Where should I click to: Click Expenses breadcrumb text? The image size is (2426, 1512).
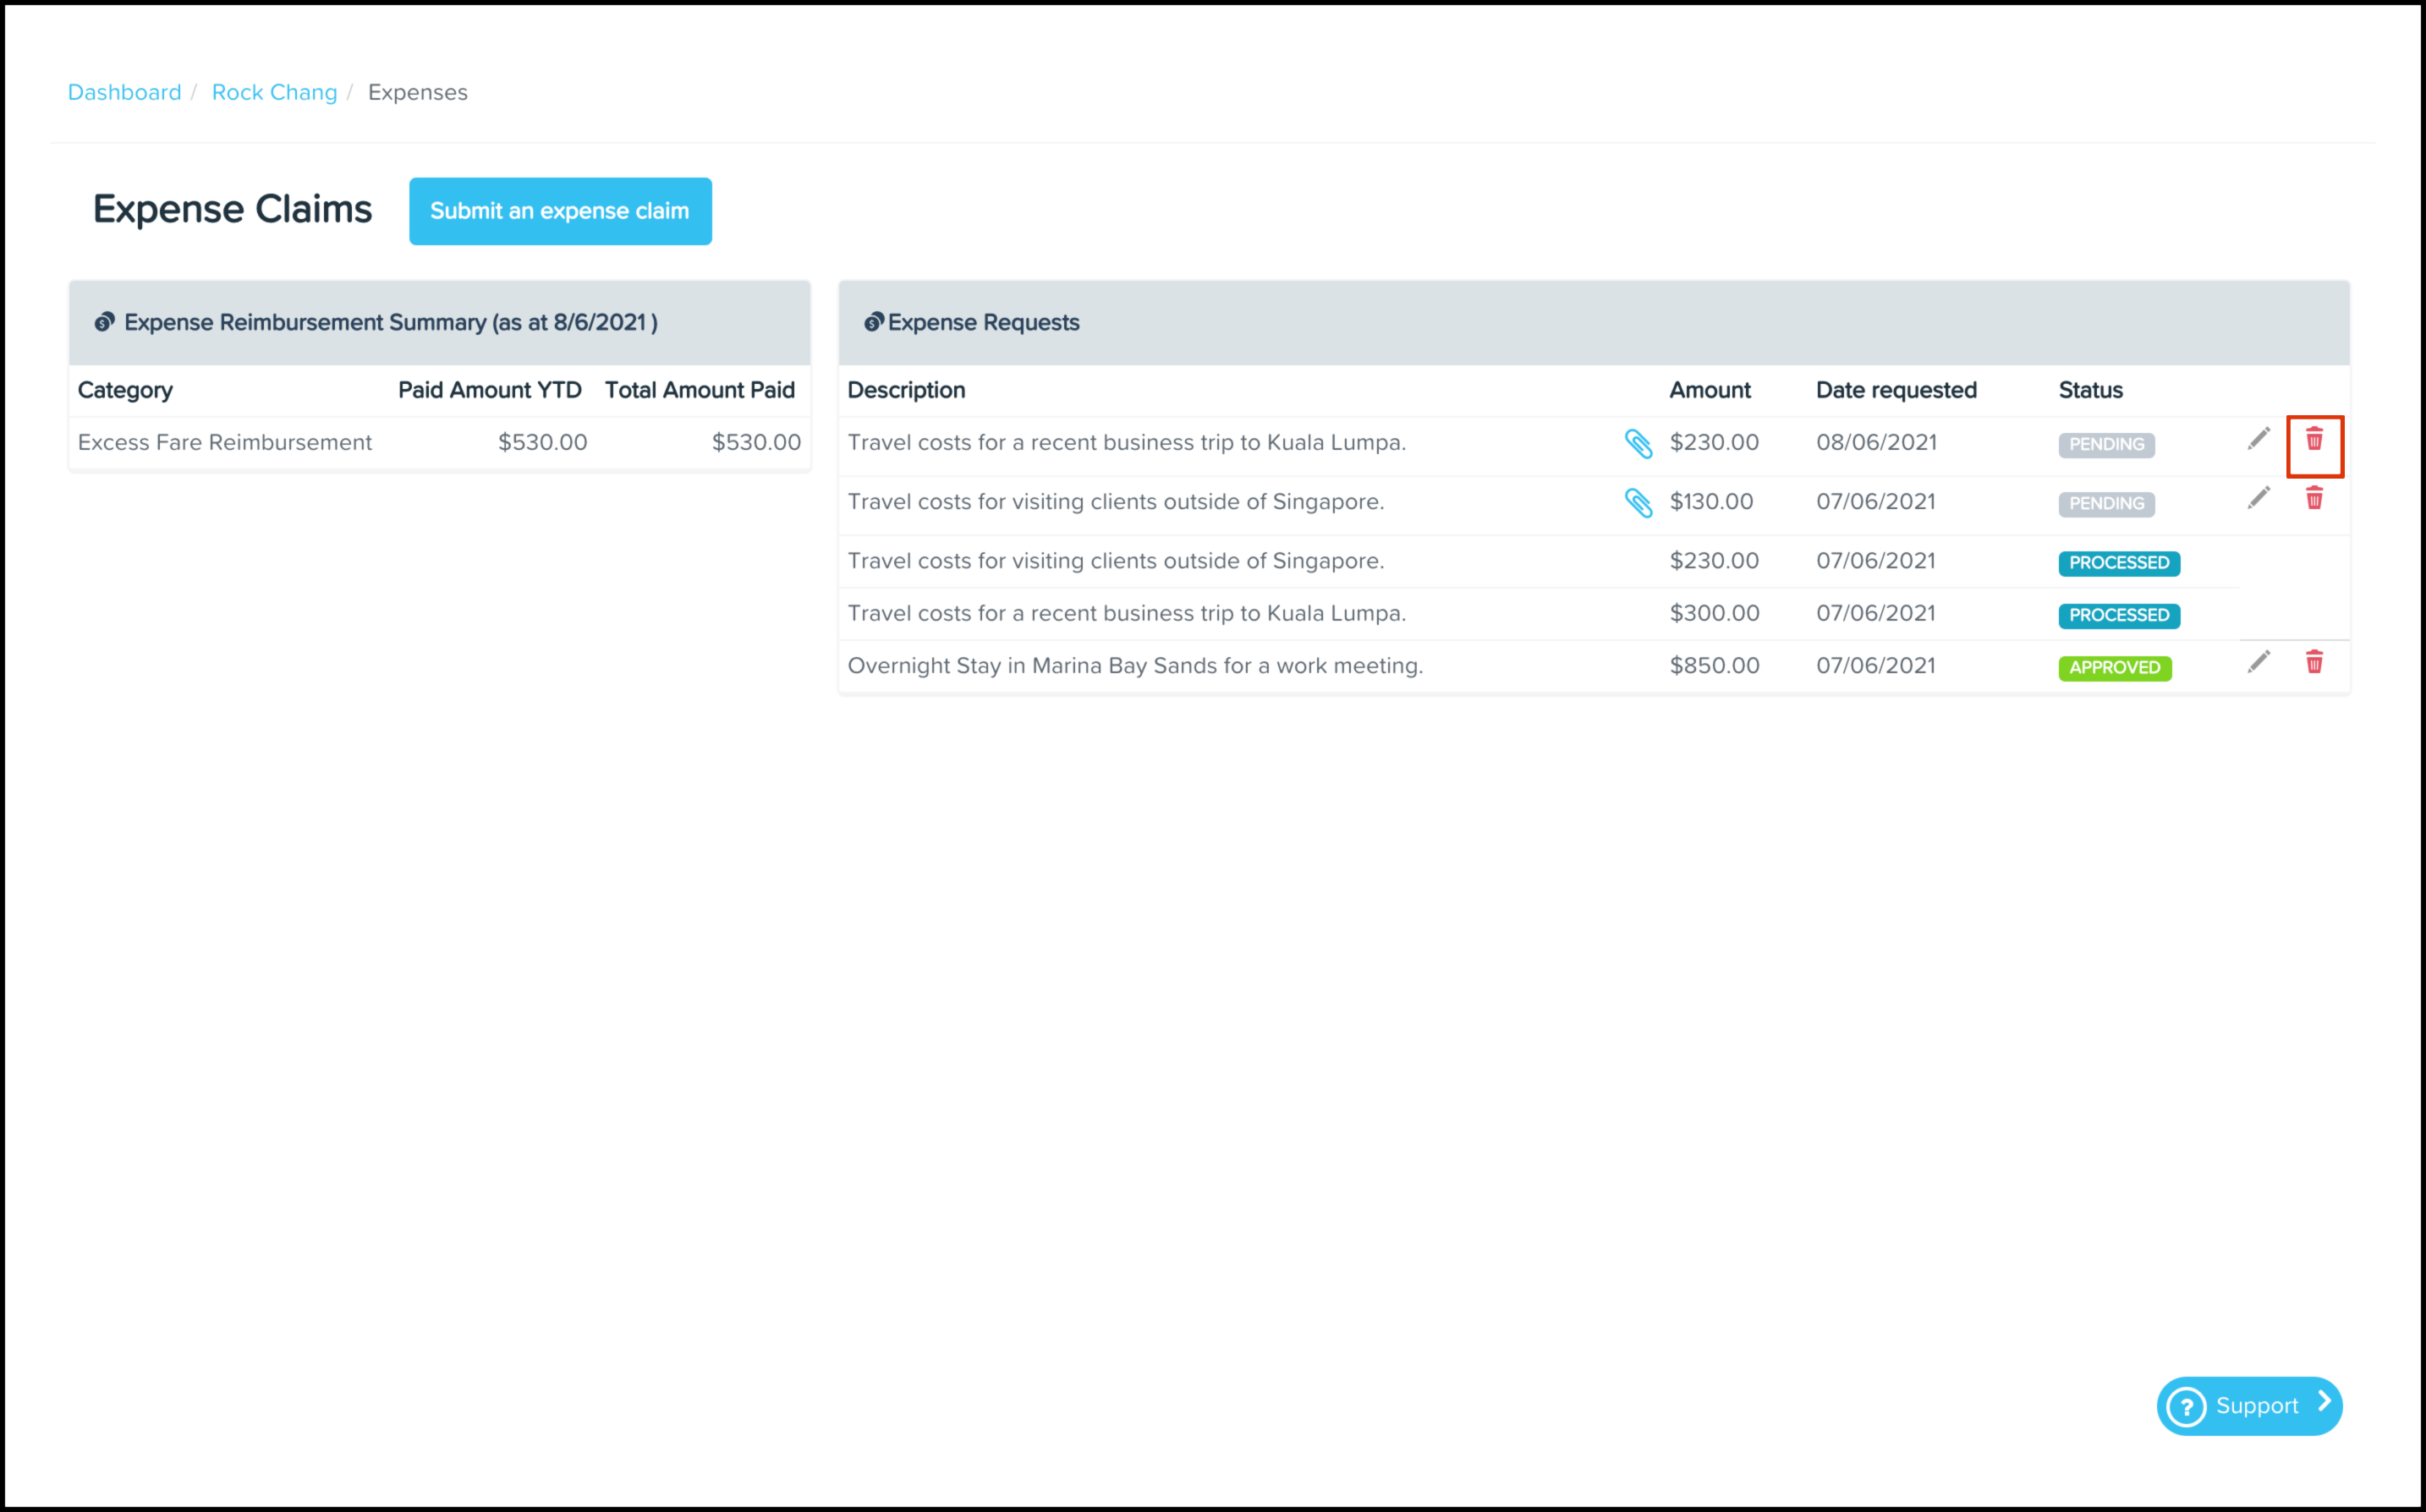(x=417, y=92)
